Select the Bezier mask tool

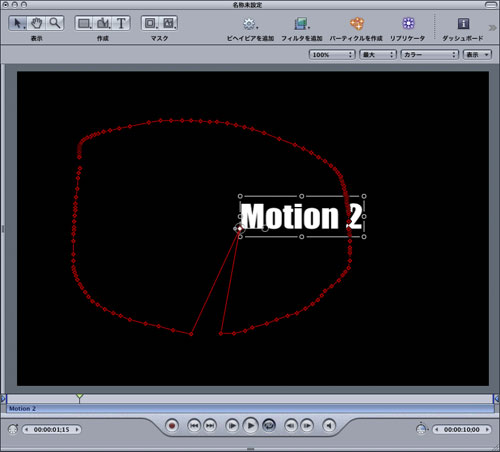[x=169, y=23]
